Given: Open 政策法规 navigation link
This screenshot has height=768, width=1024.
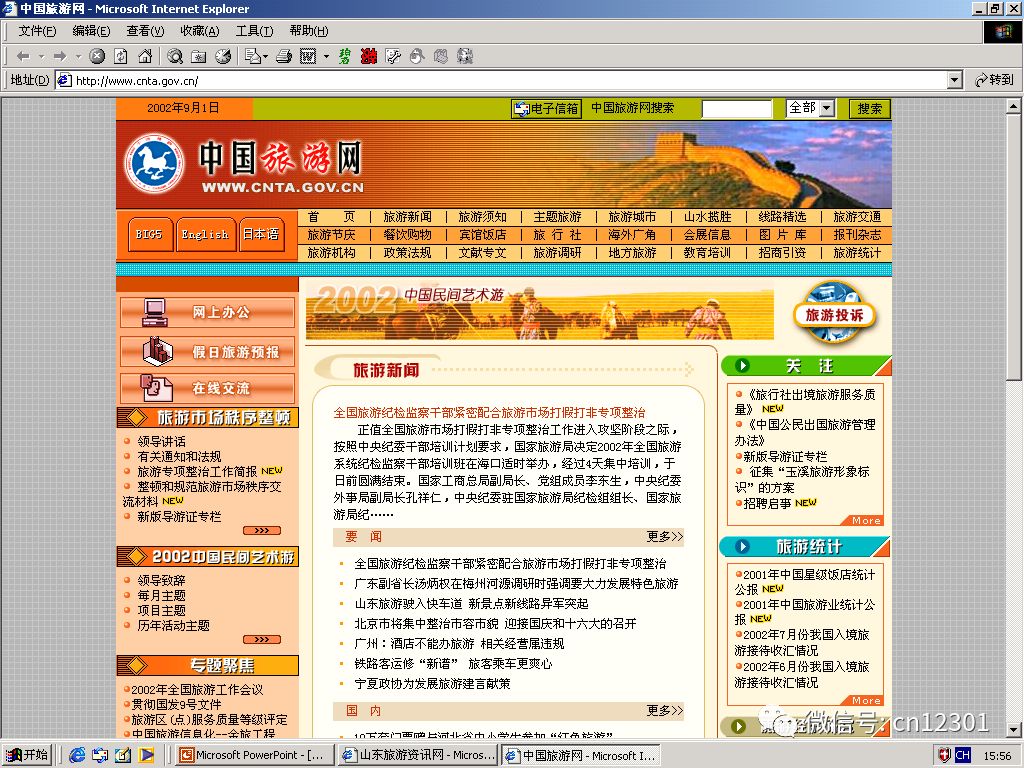Looking at the screenshot, I should click(x=408, y=253).
